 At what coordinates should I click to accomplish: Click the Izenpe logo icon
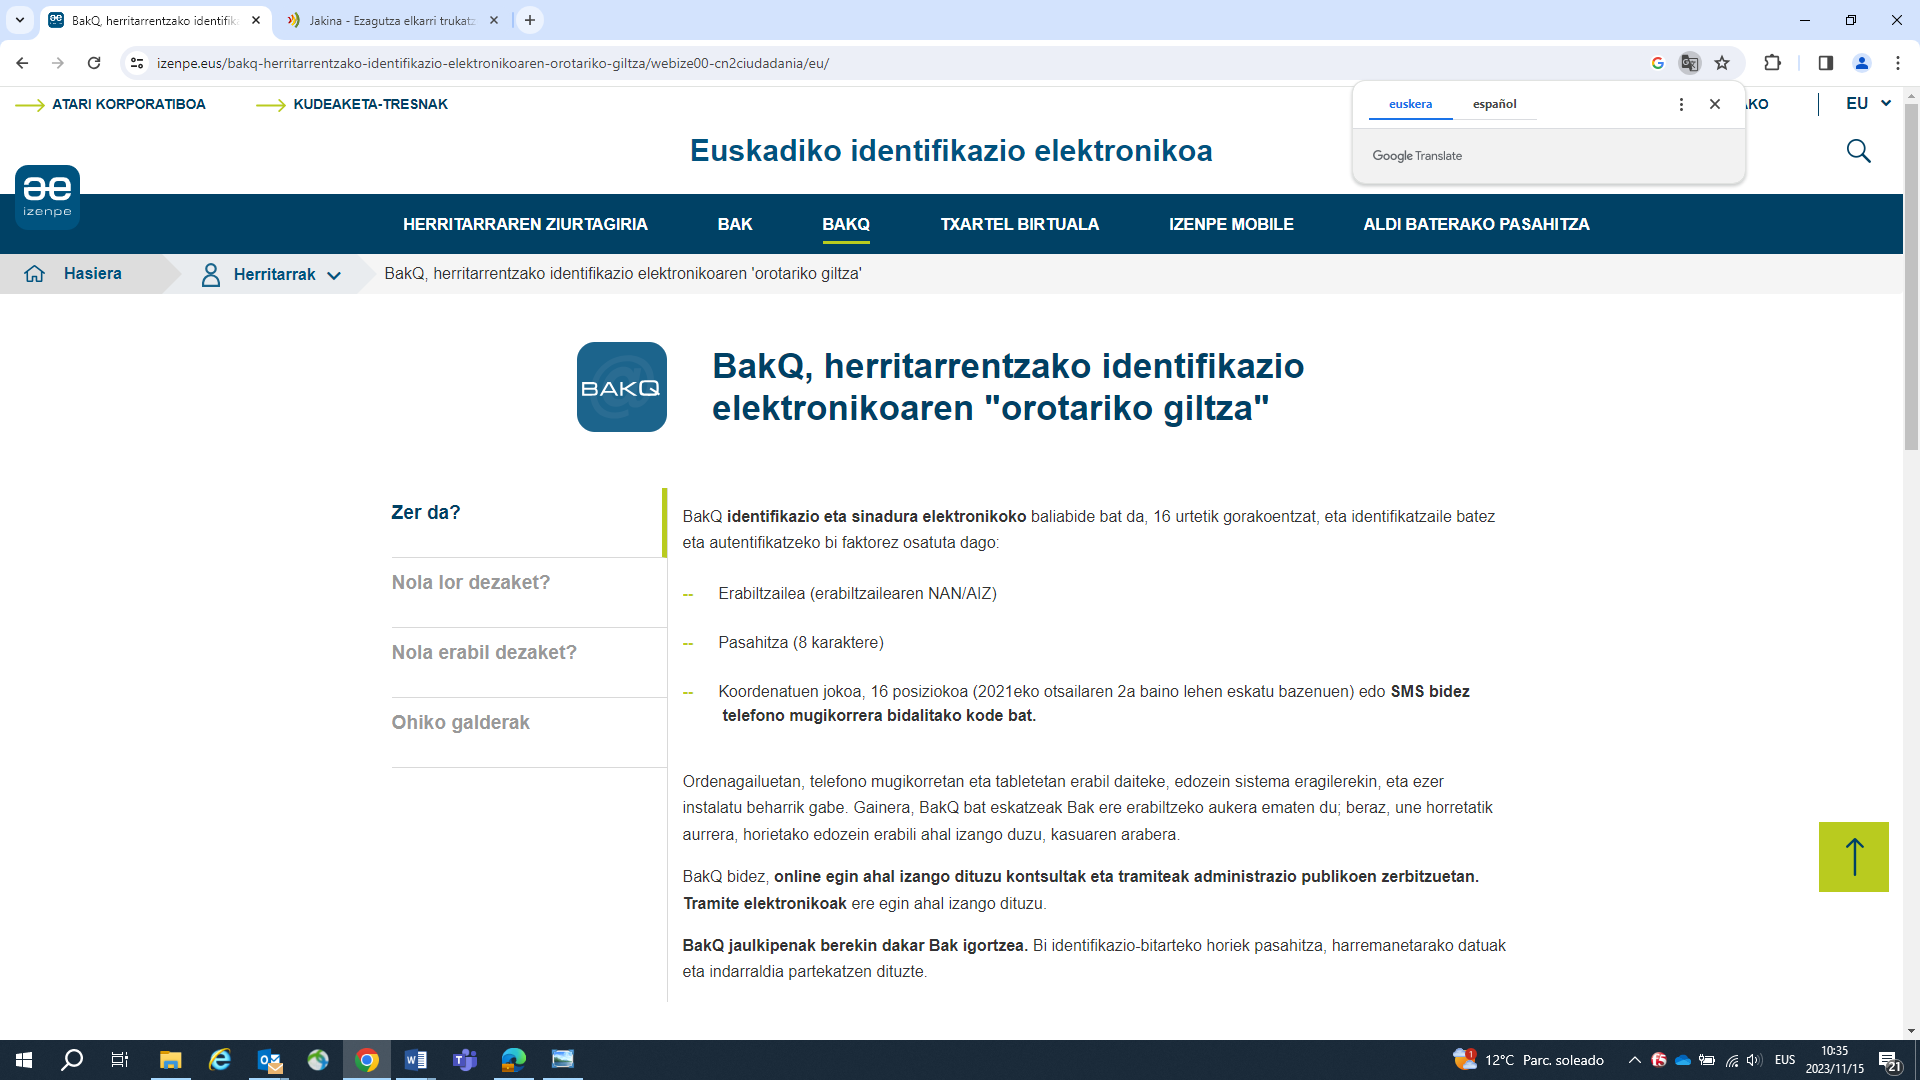(x=47, y=196)
